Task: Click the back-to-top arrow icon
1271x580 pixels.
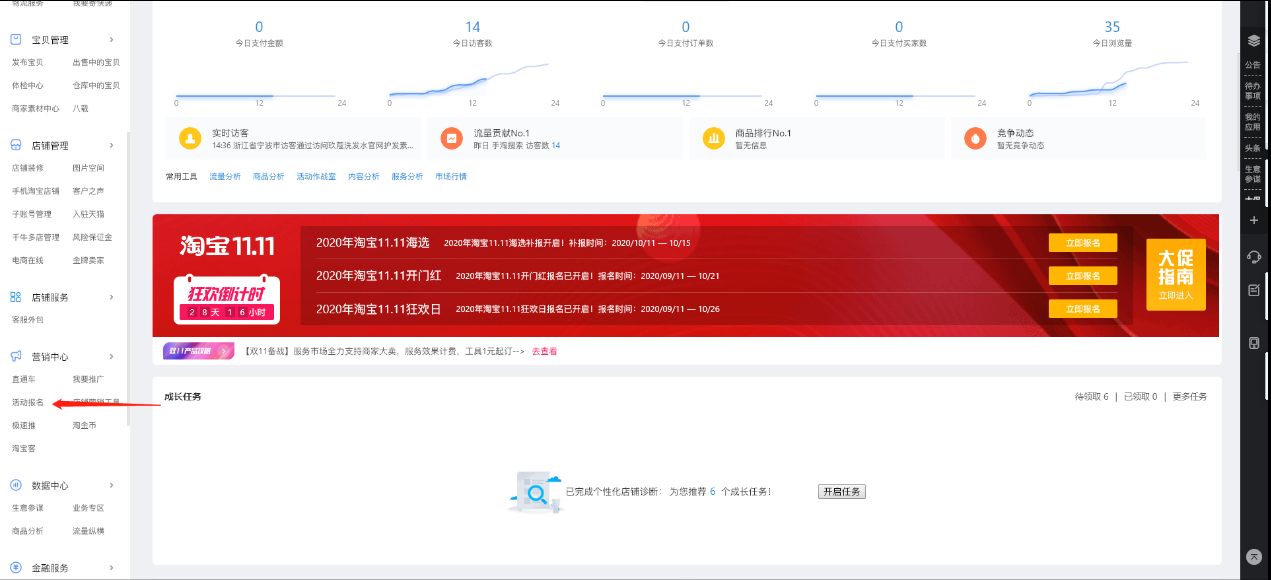Action: coord(1253,556)
